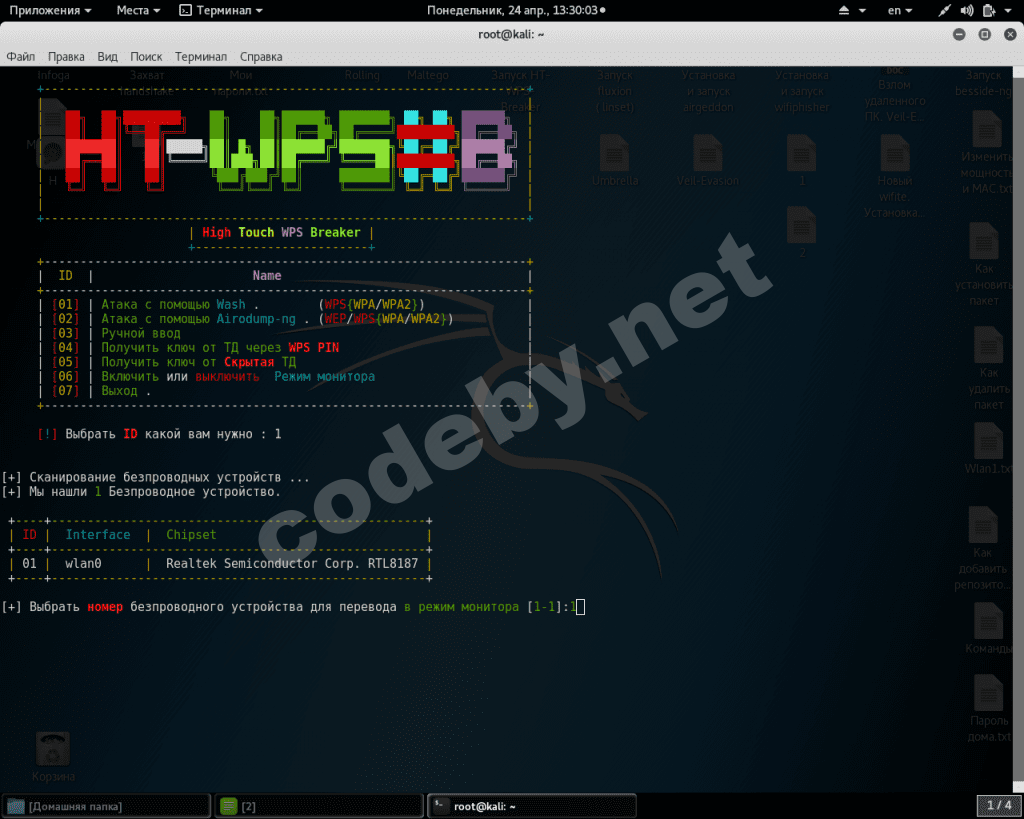Open the Поиск menu
The width and height of the screenshot is (1024, 819).
click(x=146, y=57)
